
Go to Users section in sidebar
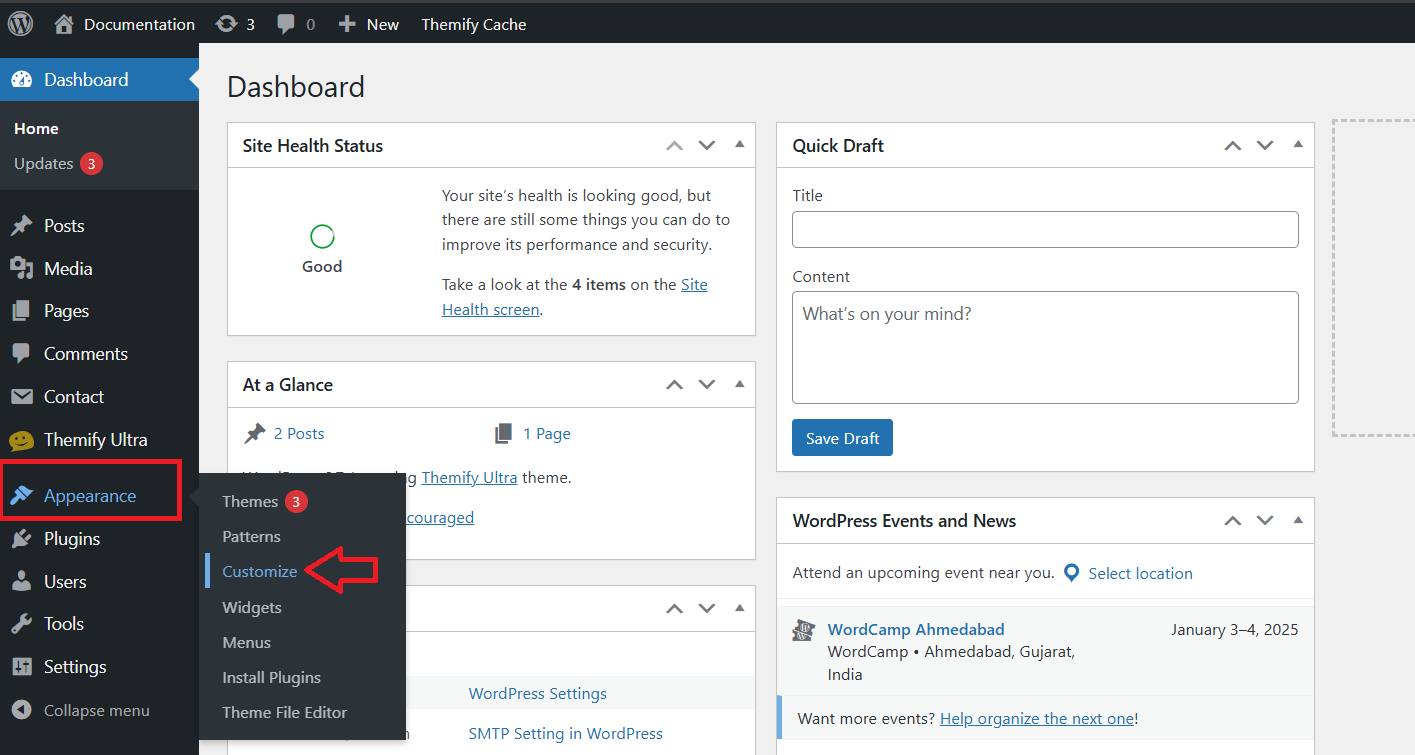click(x=65, y=582)
